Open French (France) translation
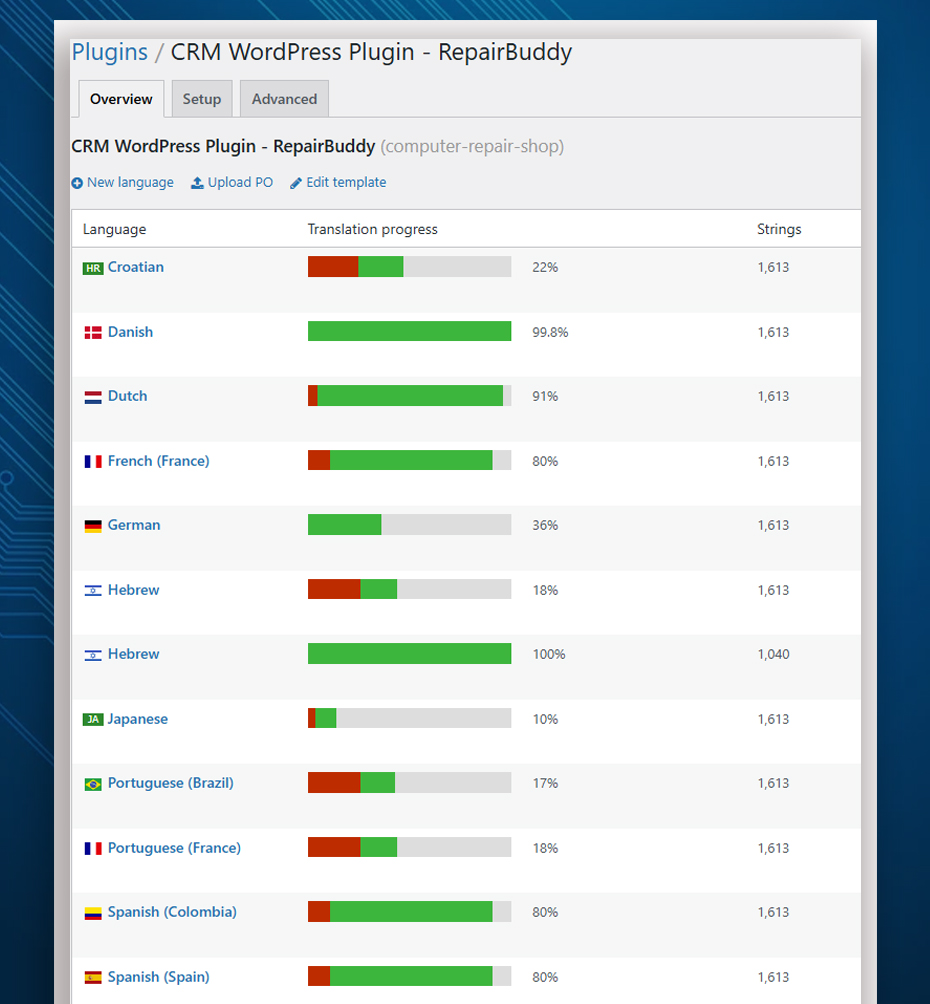 [x=158, y=461]
